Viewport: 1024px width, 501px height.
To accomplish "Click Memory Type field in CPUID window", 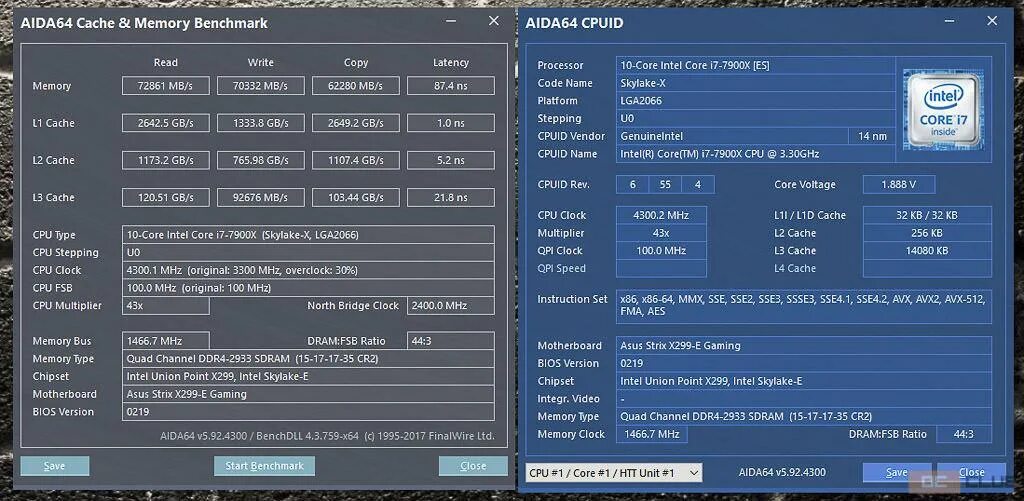I will pyautogui.click(x=804, y=416).
